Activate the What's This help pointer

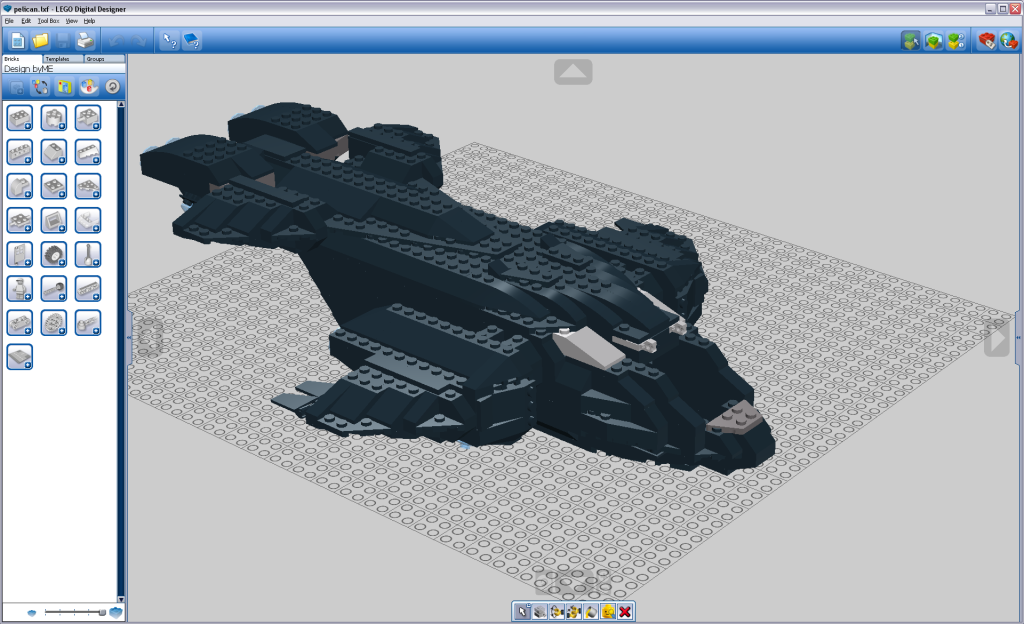170,40
